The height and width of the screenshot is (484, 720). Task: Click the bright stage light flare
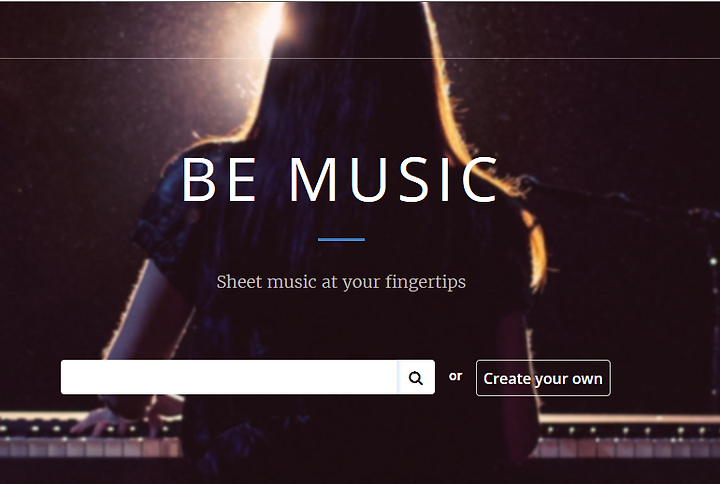click(x=271, y=24)
